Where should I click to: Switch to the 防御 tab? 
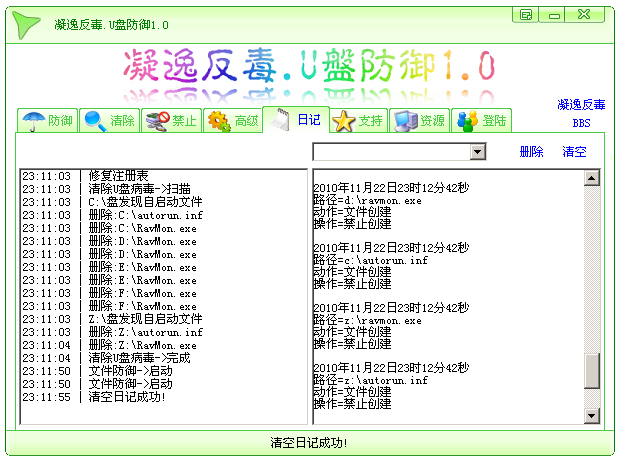[x=47, y=120]
